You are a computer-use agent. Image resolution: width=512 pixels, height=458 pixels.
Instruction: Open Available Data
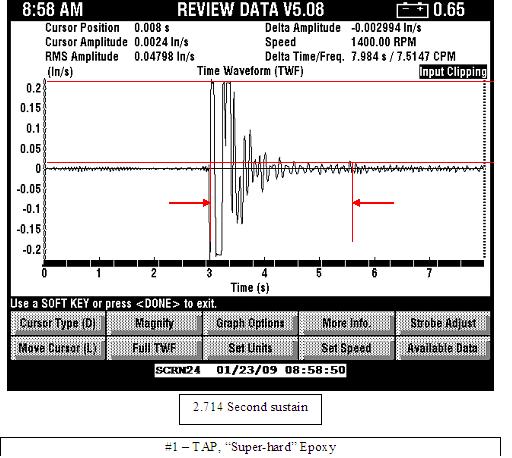pyautogui.click(x=443, y=348)
